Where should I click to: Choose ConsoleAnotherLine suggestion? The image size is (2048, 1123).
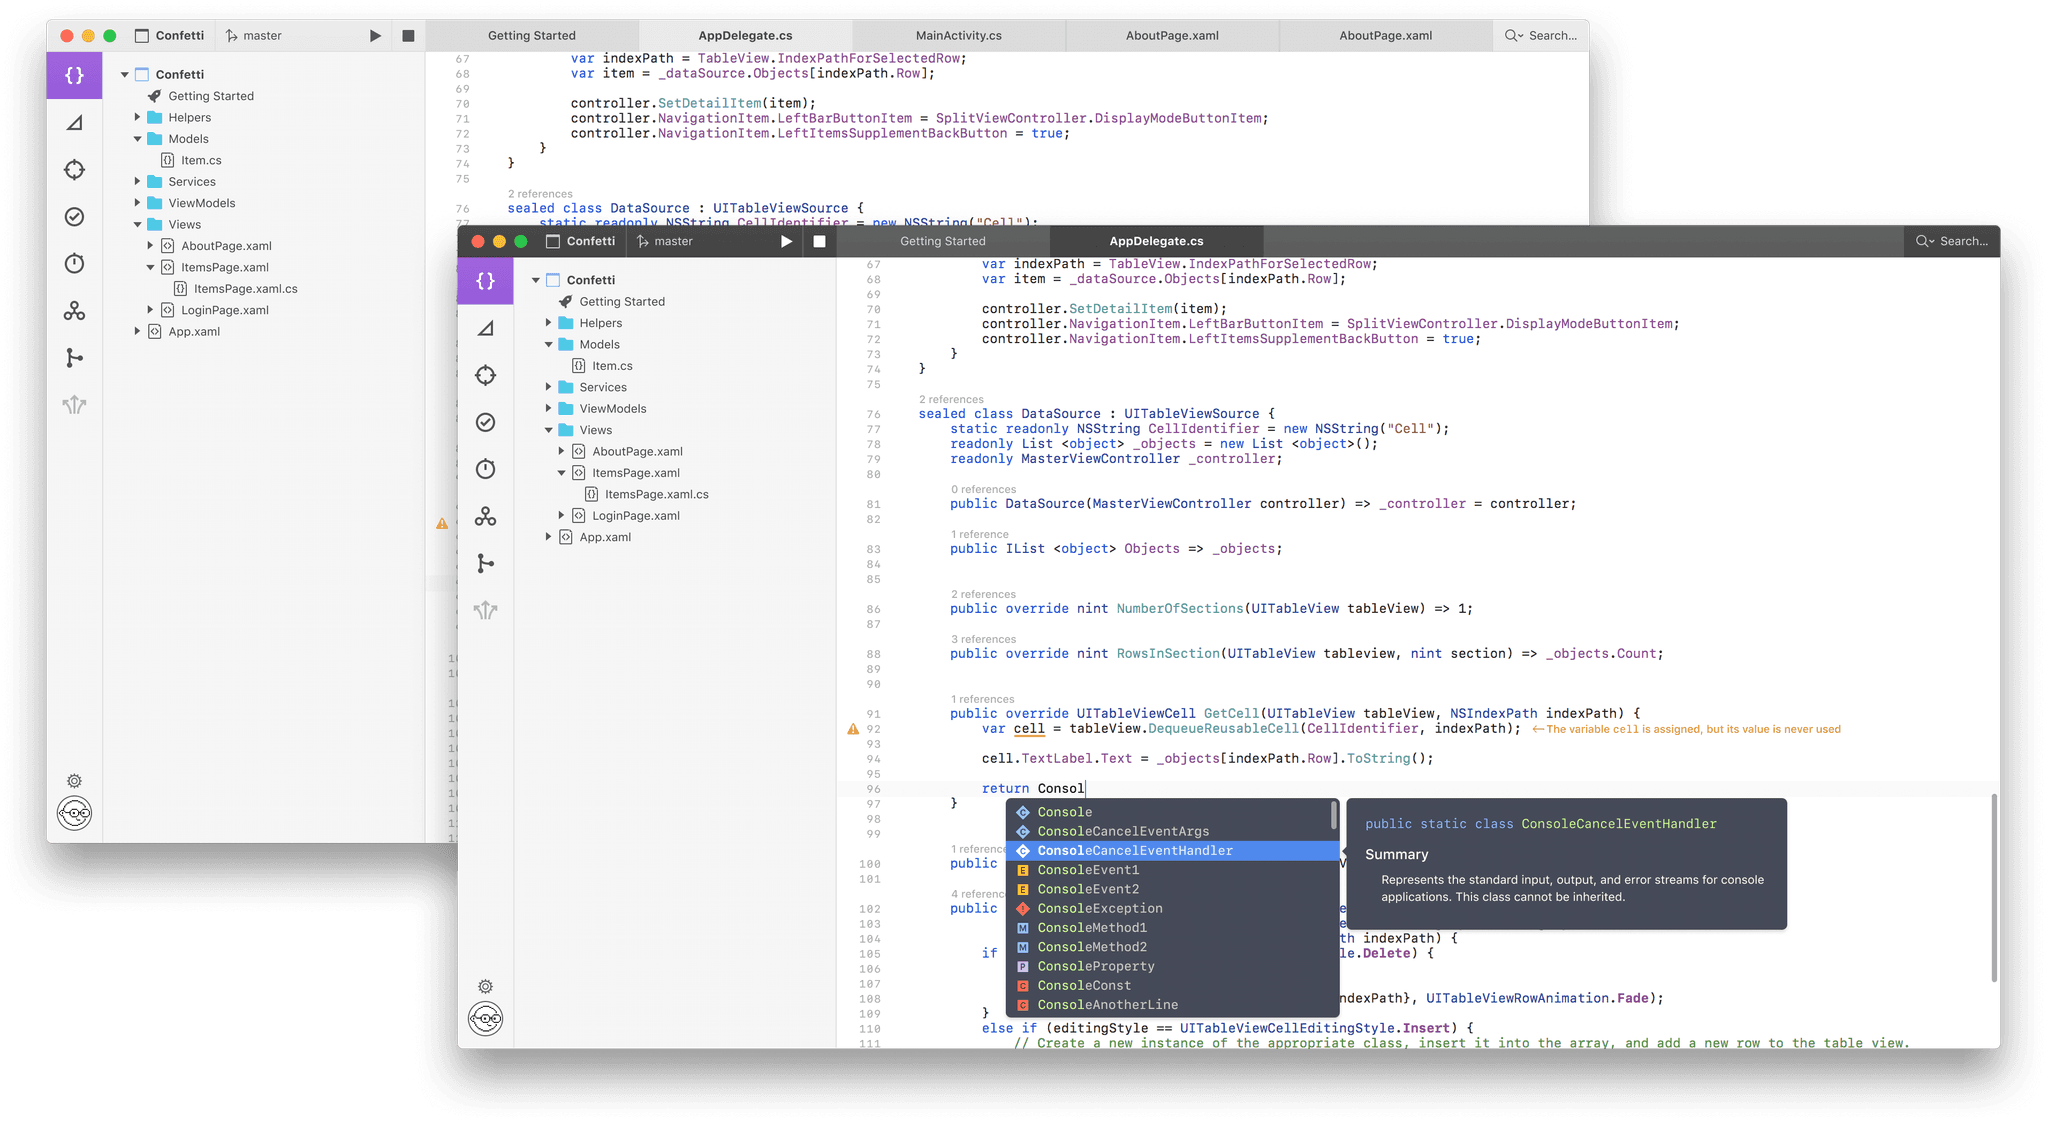(1171, 1005)
